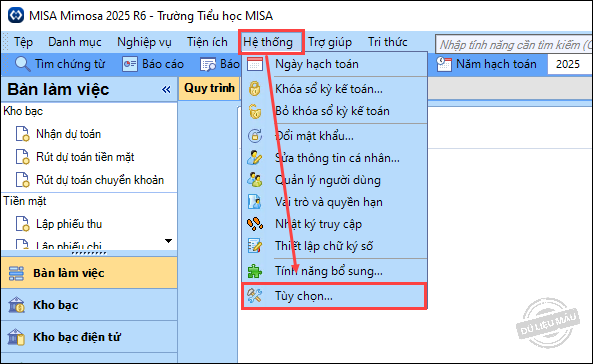Select Nhật ký truy cập entry

[335, 224]
